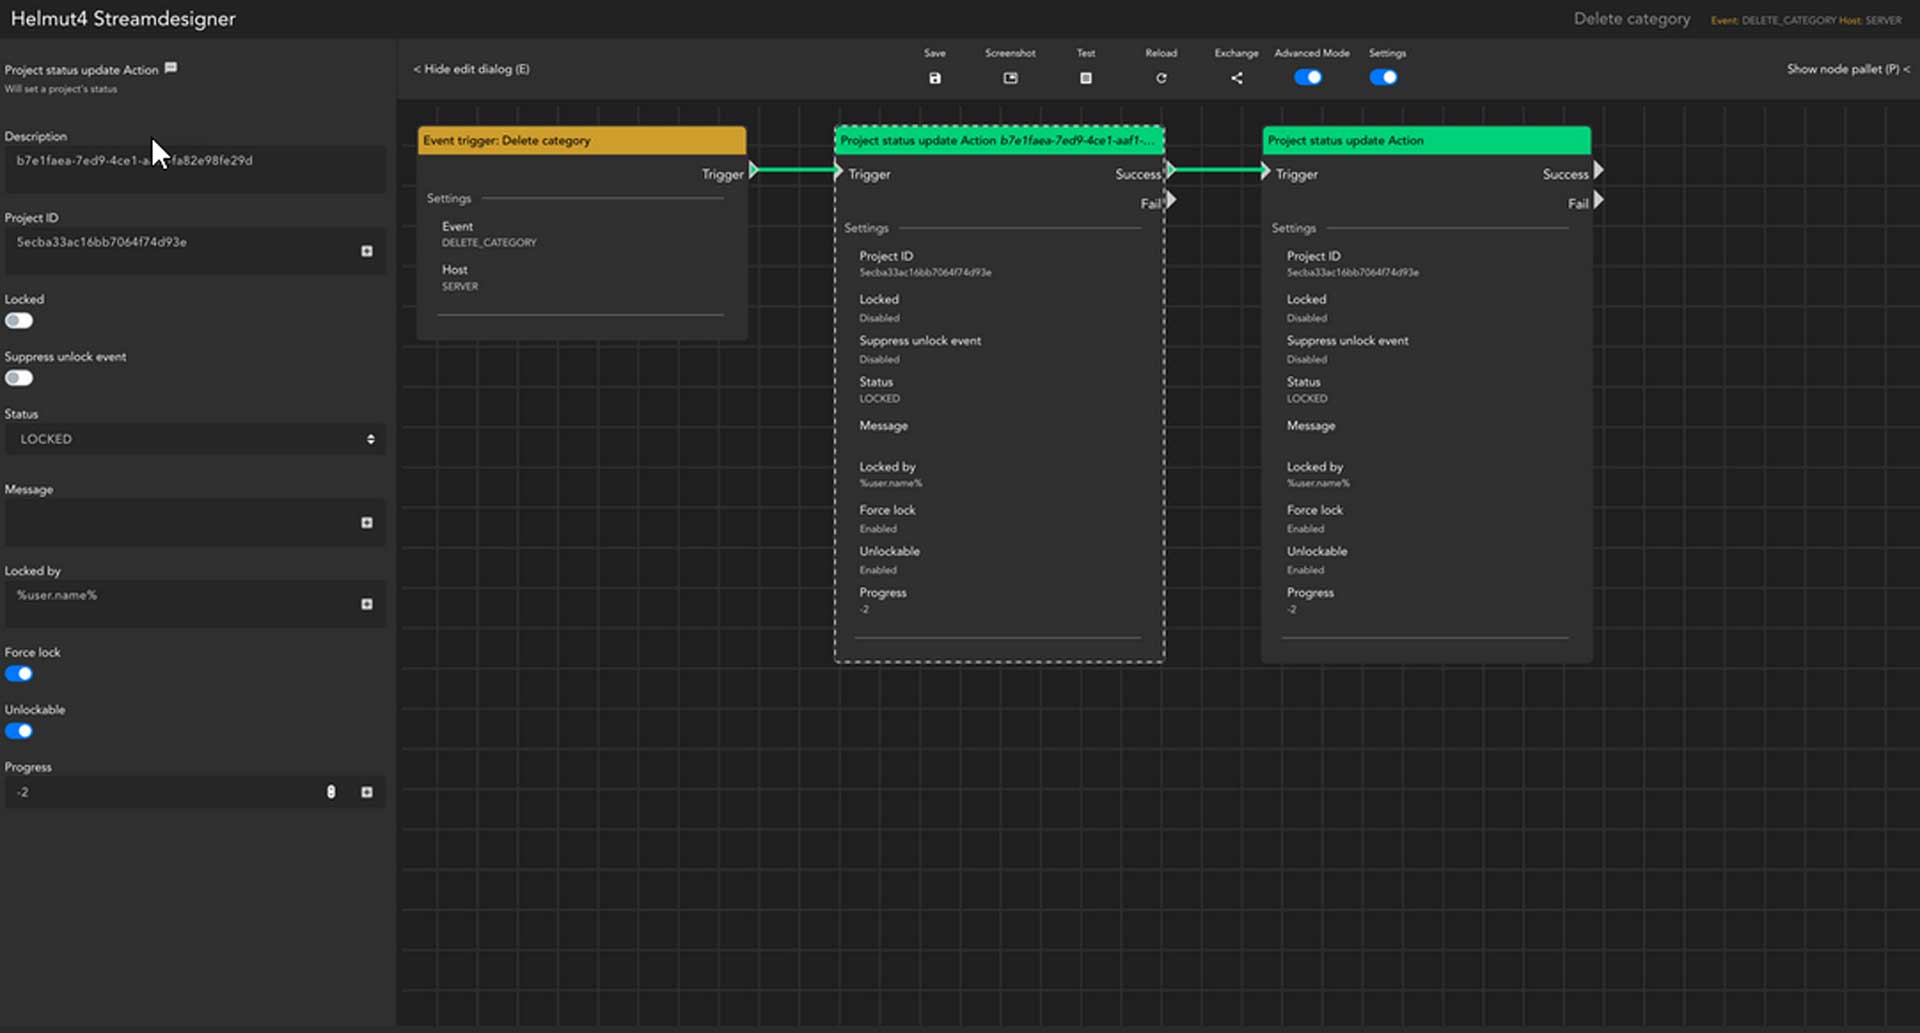This screenshot has width=1920, height=1033.
Task: Click the Screenshot icon in the toolbar
Action: [1010, 78]
